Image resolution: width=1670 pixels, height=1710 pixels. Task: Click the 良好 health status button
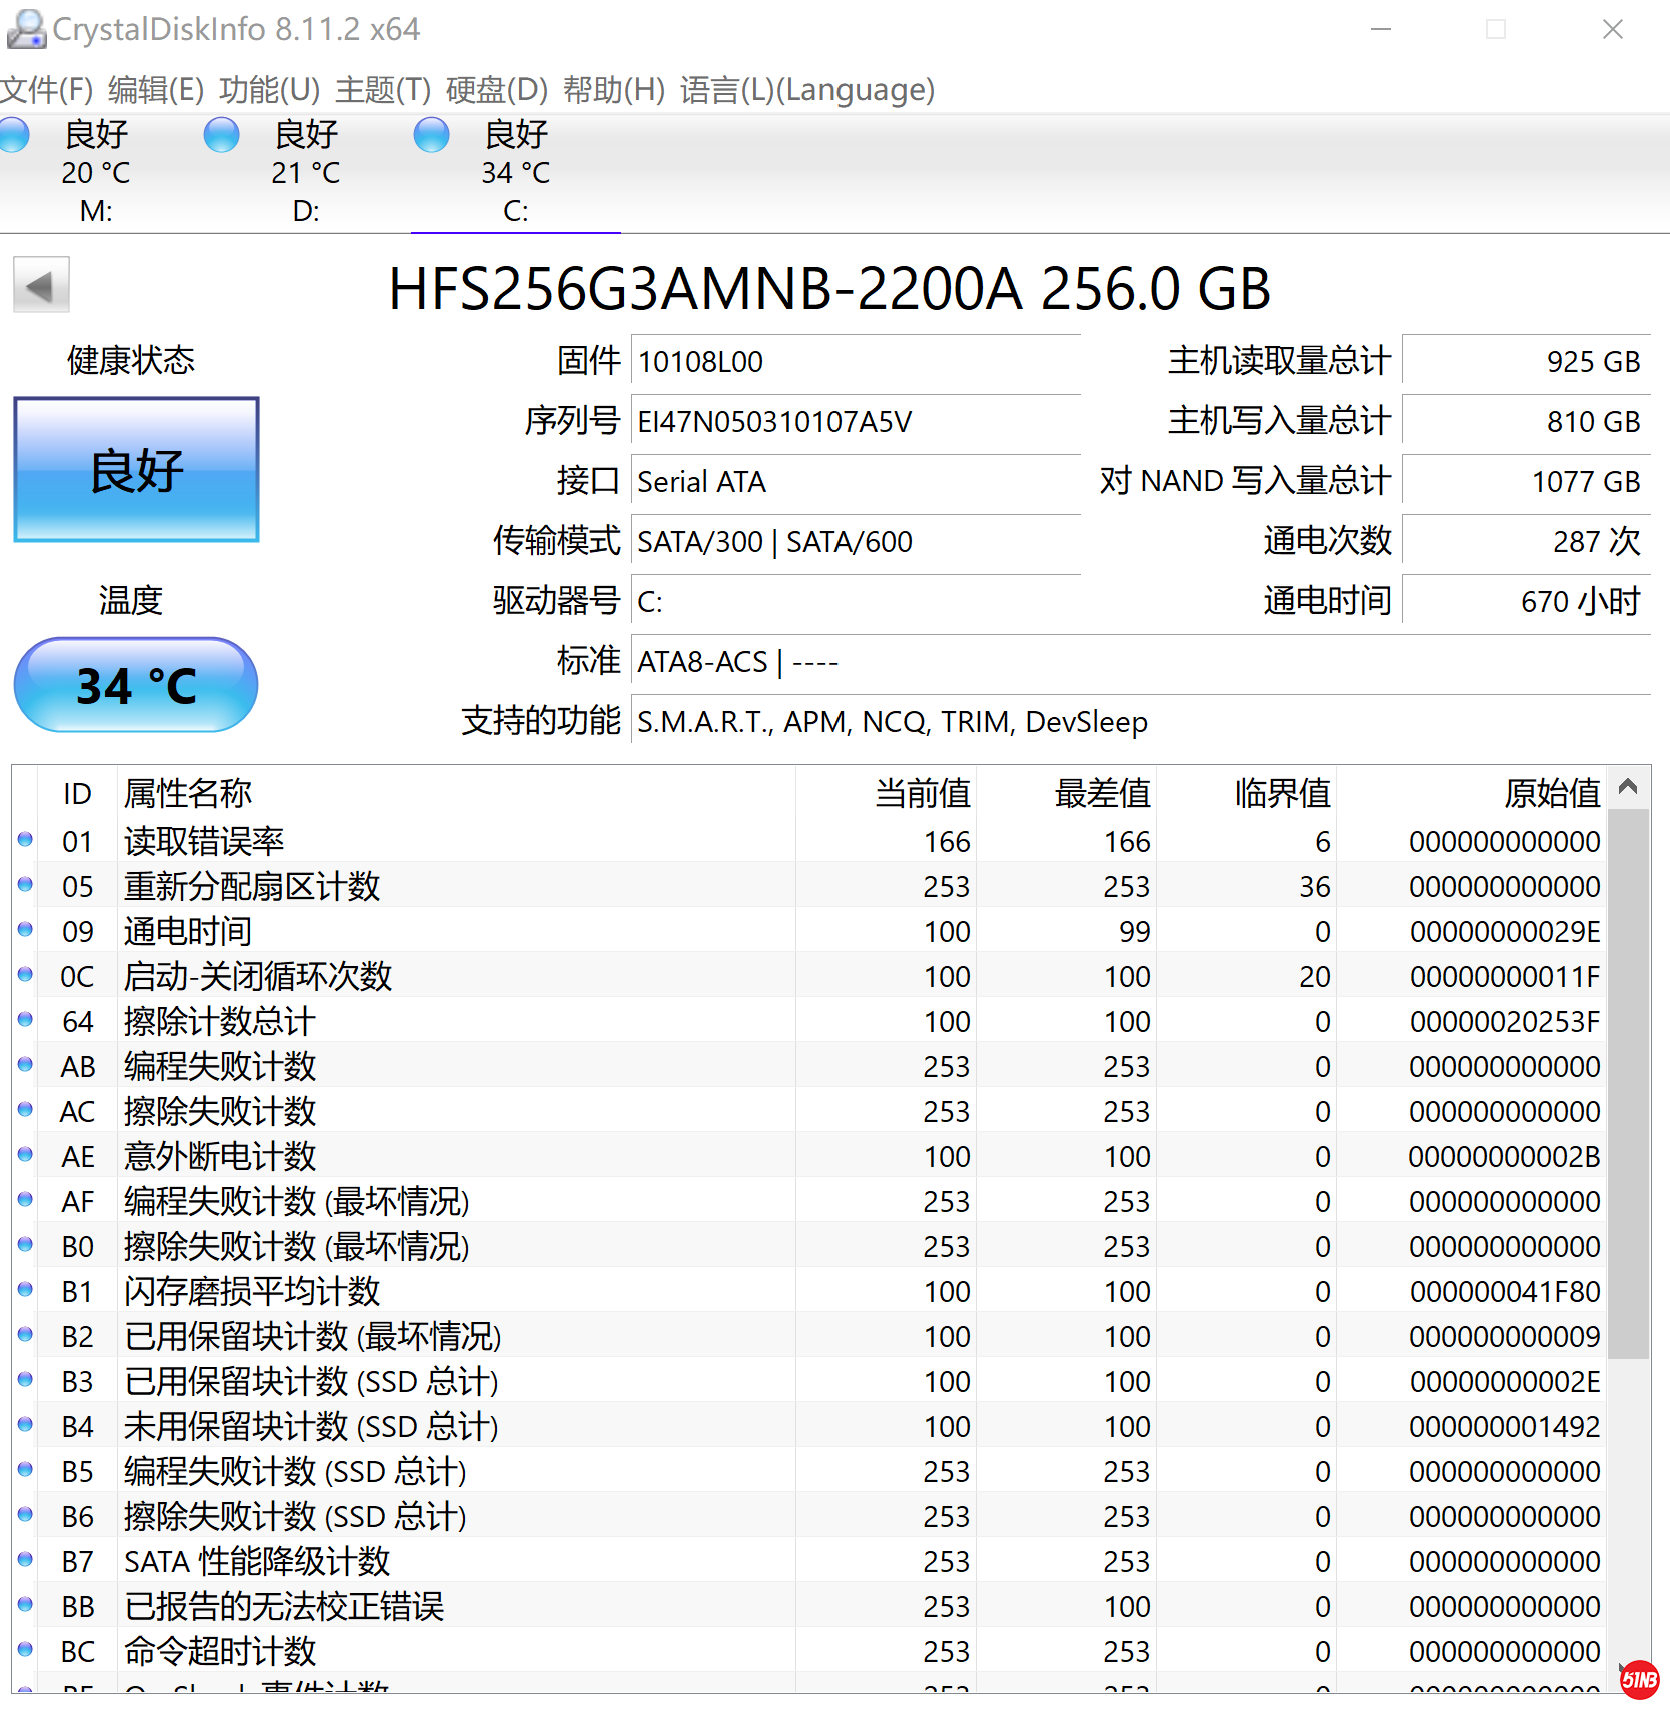click(137, 470)
